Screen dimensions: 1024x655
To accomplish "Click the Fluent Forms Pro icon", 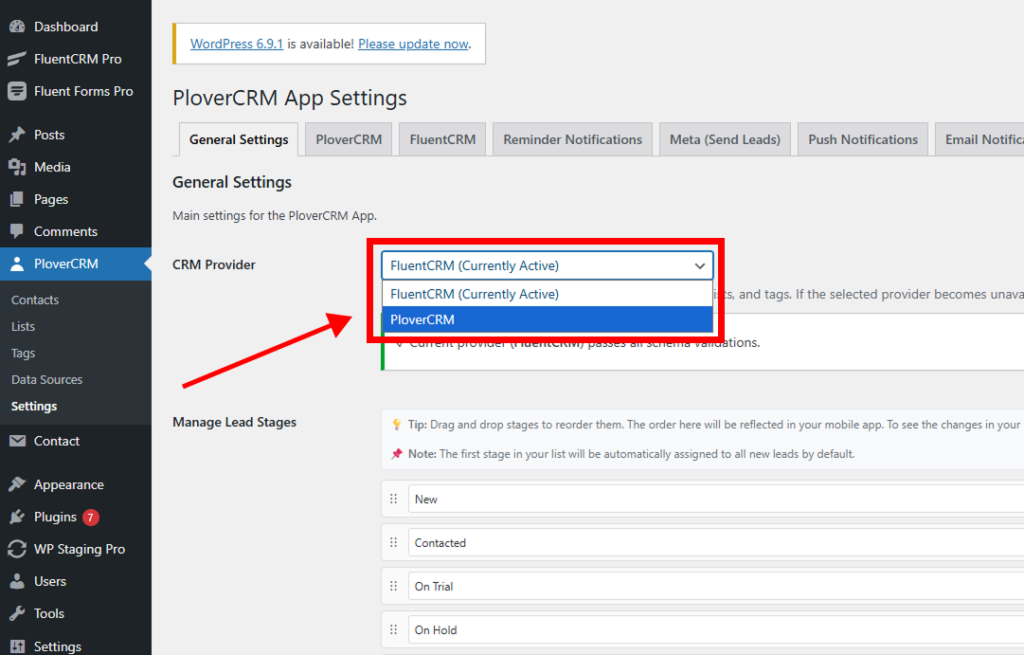I will (x=17, y=91).
